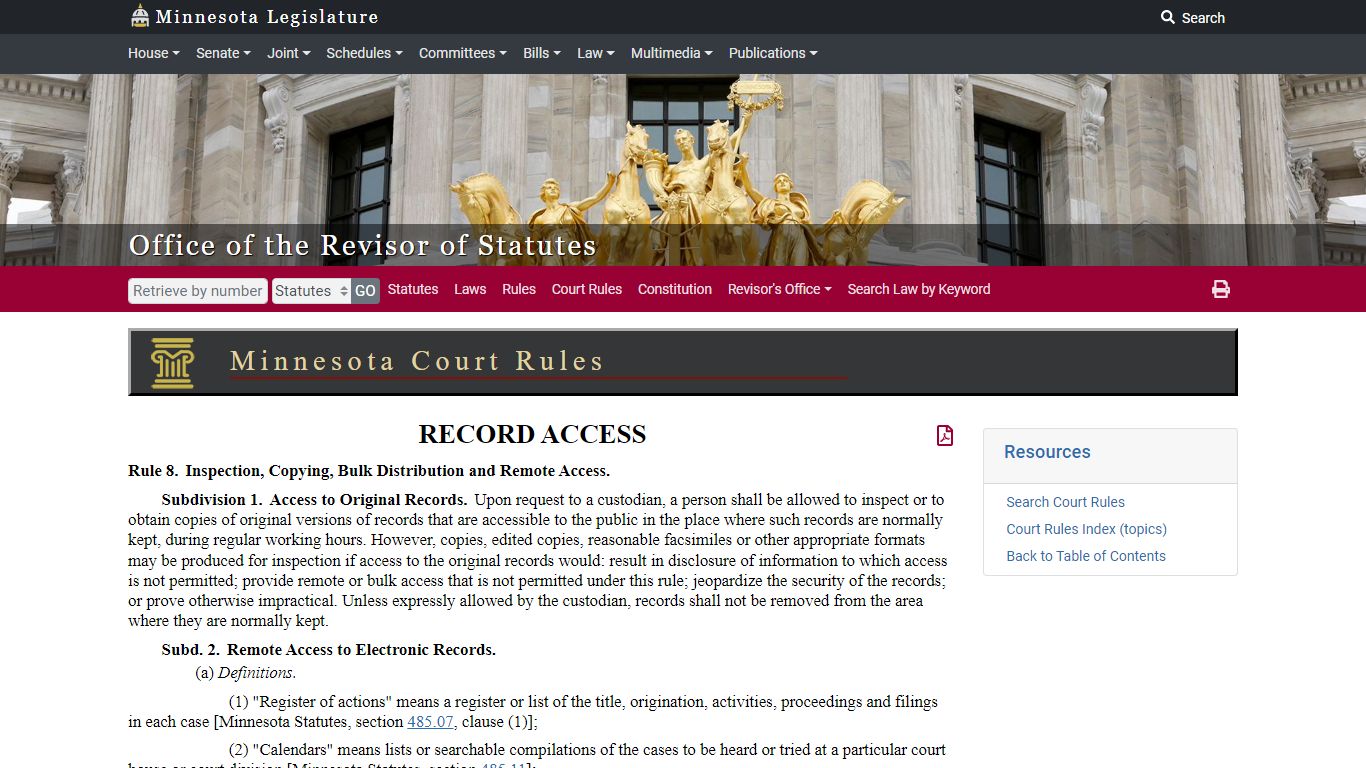Image resolution: width=1366 pixels, height=768 pixels.
Task: Click the Retrieve by number input field
Action: pyautogui.click(x=198, y=291)
